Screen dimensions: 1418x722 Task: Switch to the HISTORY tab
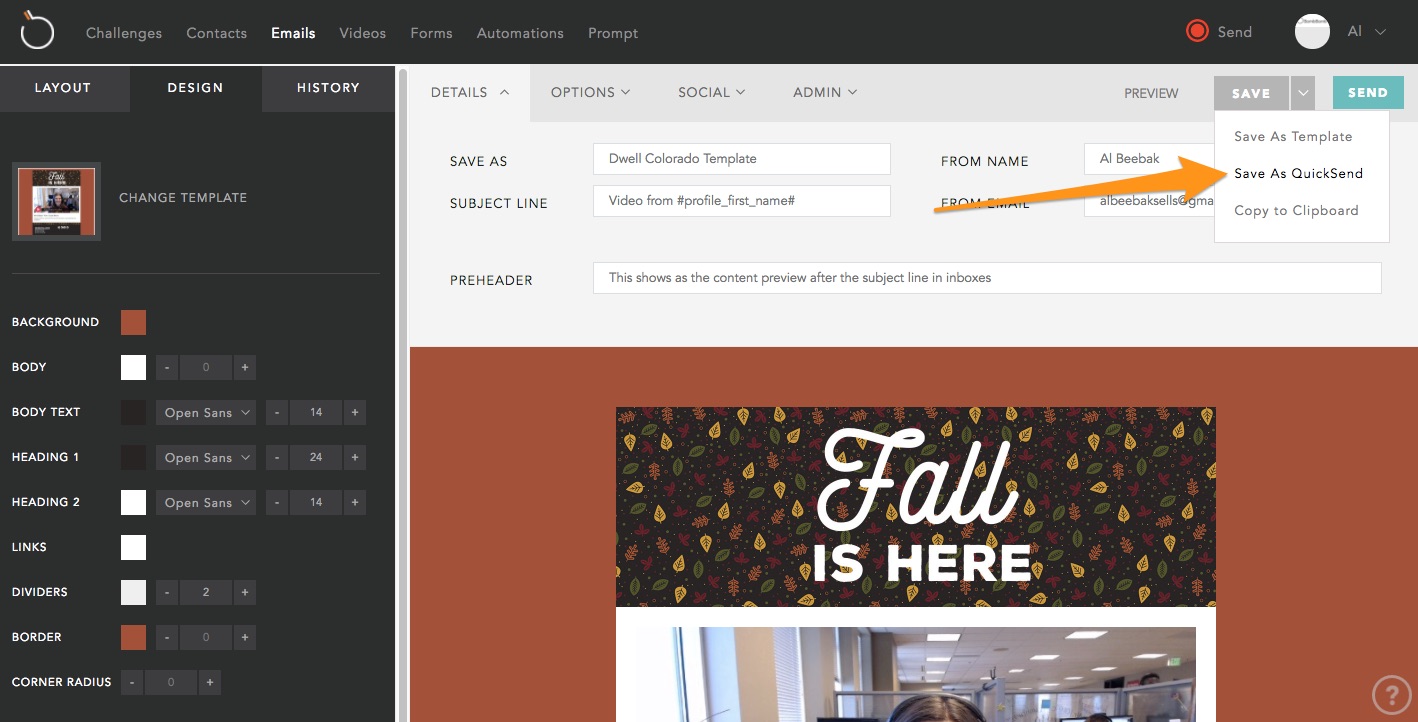(x=328, y=88)
